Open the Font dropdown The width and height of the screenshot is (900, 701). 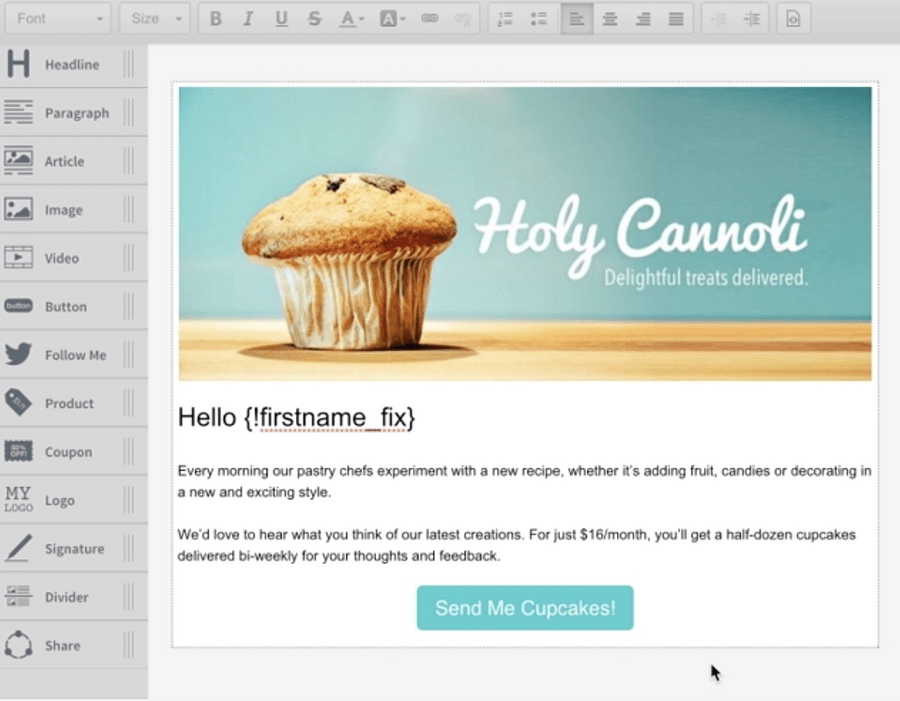56,18
